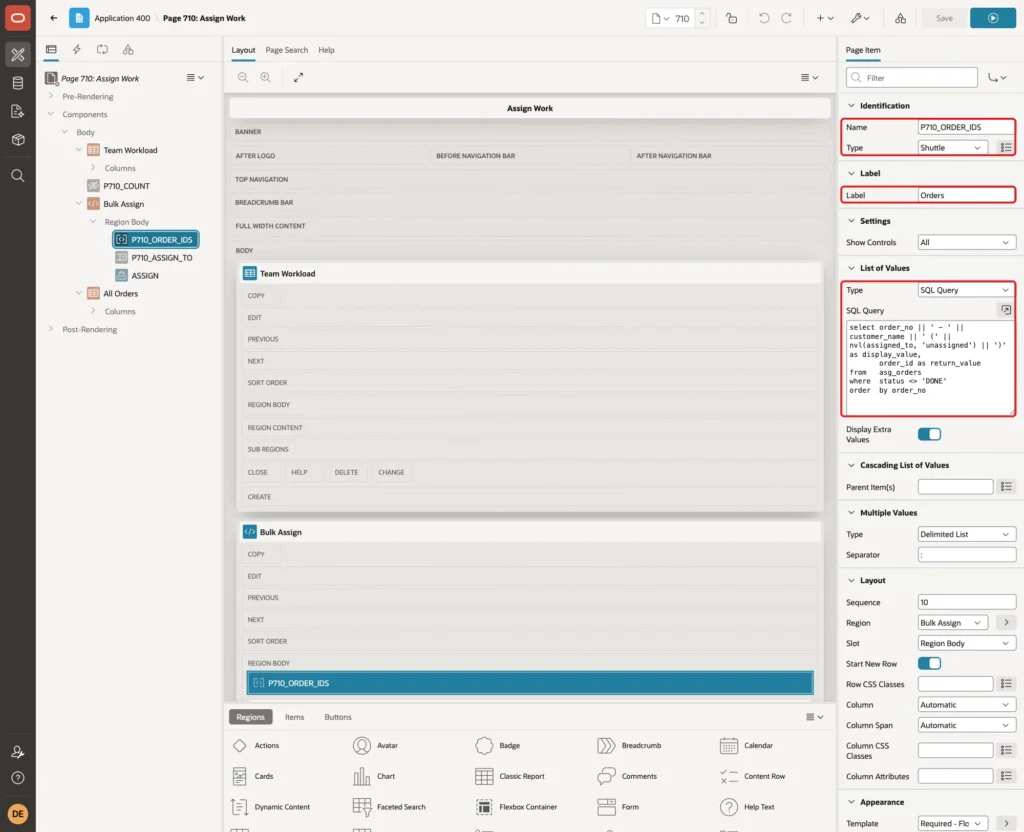1024x832 pixels.
Task: Toggle Start New Row switch
Action: [929, 664]
